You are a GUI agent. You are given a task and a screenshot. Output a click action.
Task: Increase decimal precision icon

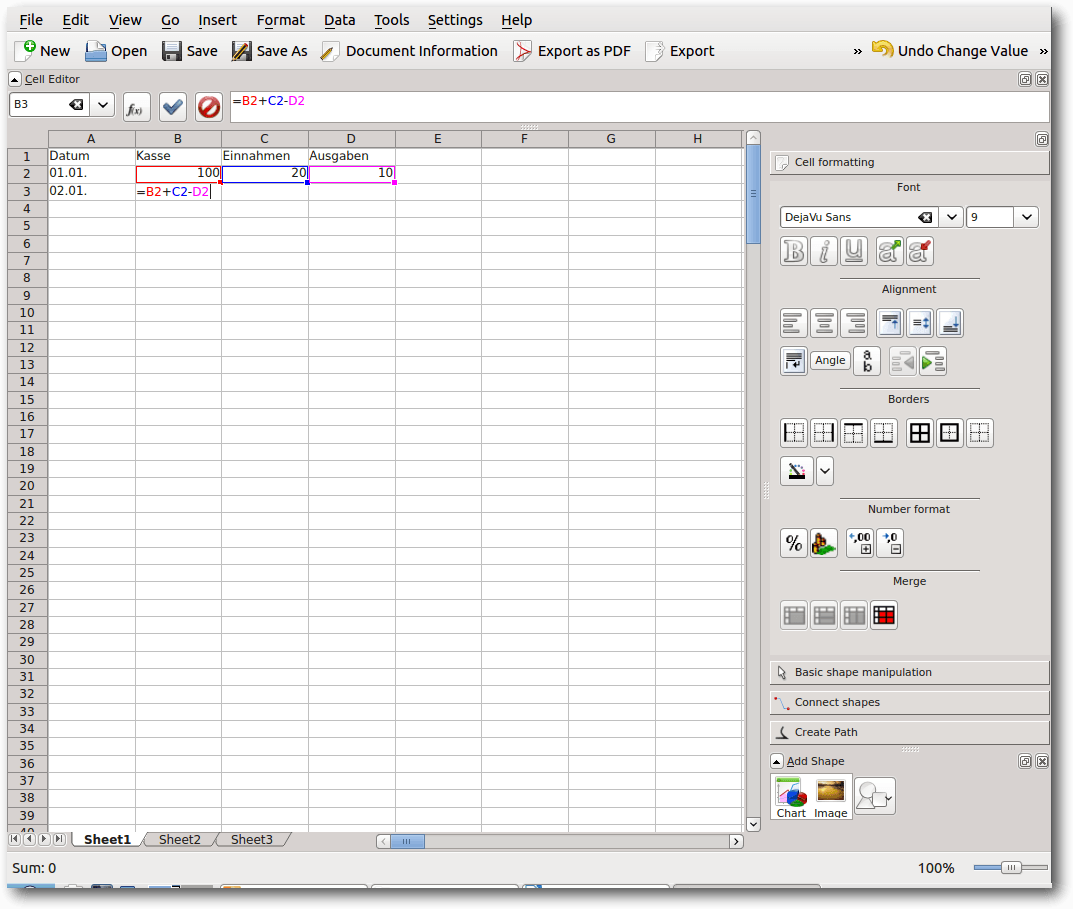point(860,543)
